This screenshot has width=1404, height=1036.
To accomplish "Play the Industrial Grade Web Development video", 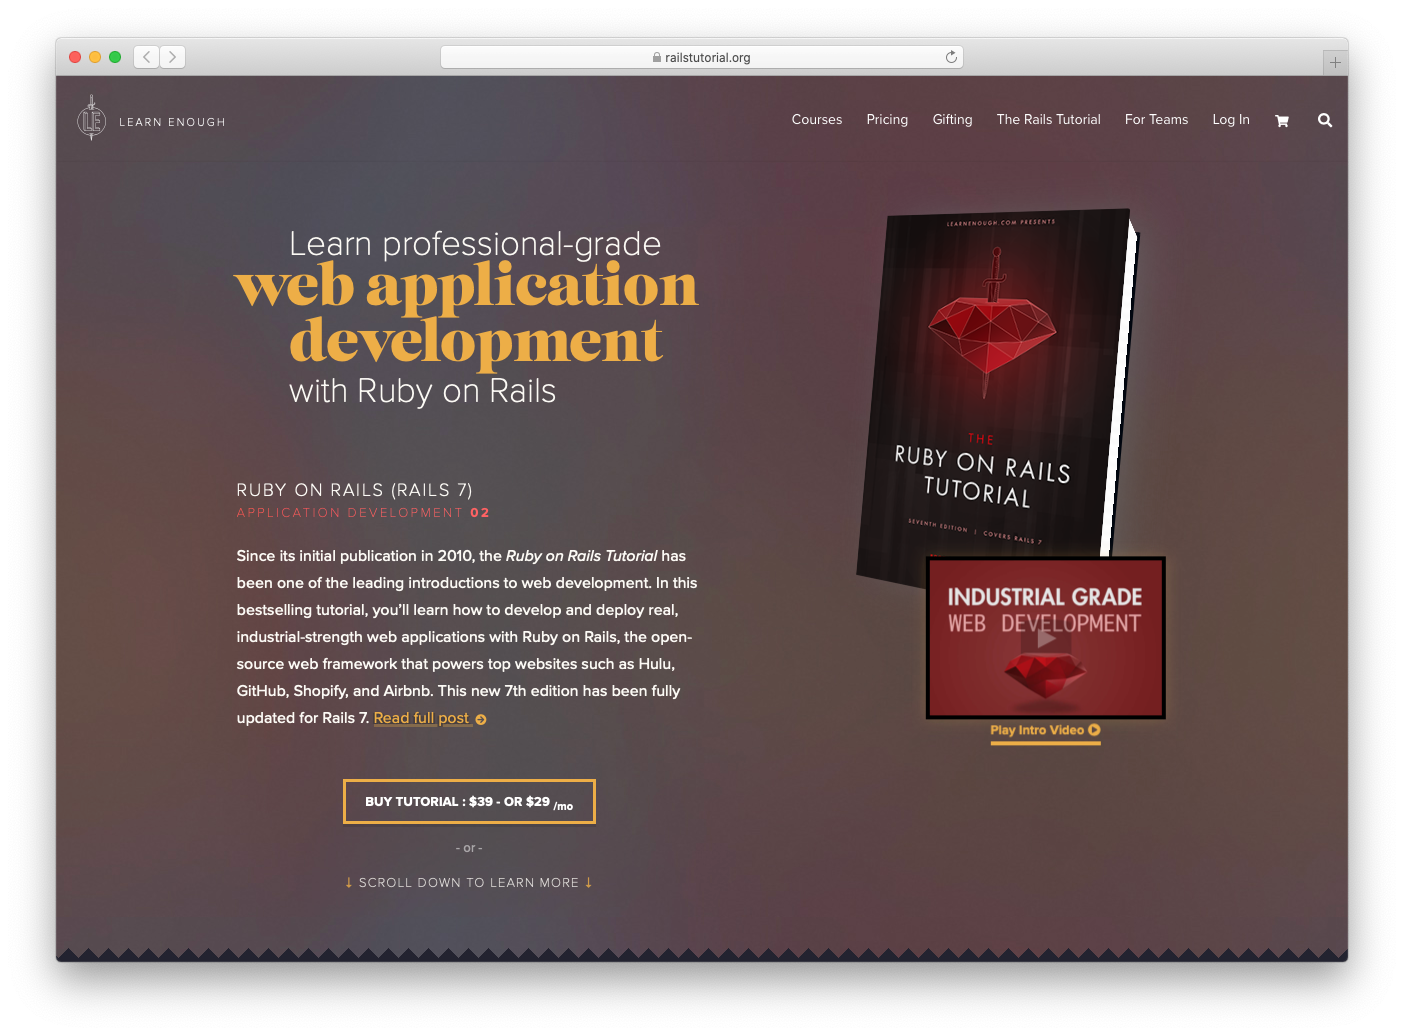I will (1046, 638).
